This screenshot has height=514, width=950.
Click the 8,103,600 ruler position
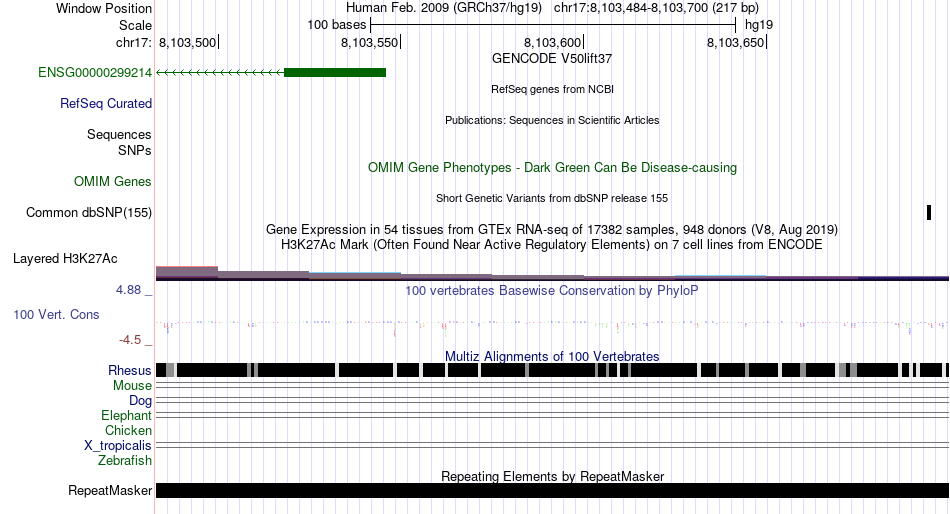point(553,42)
